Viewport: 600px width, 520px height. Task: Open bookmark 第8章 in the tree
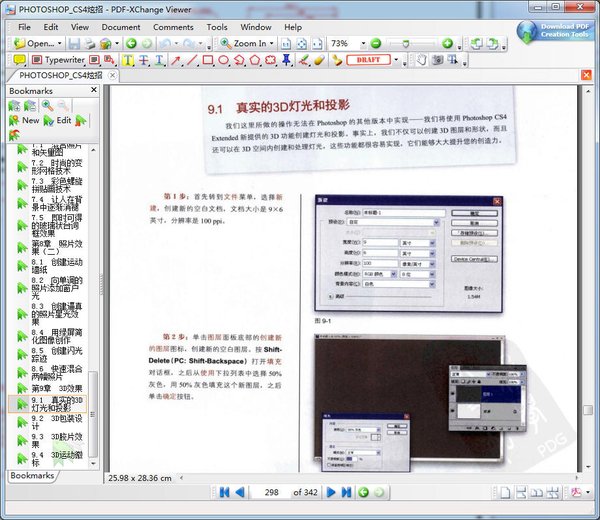(x=56, y=248)
